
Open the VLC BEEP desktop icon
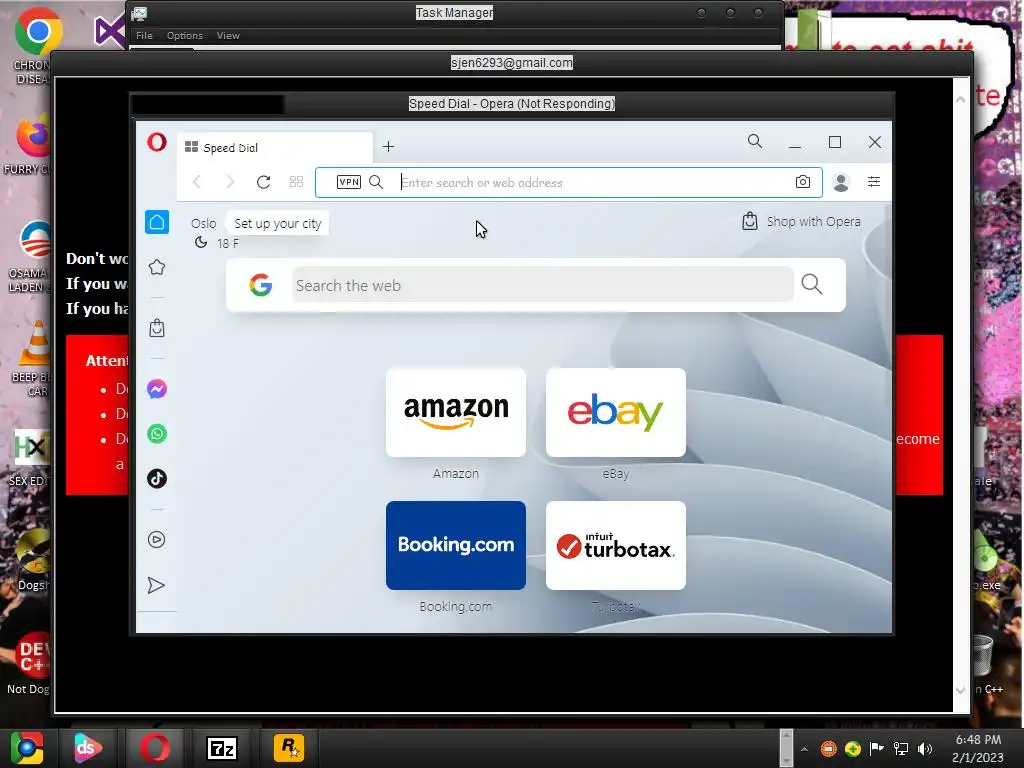click(x=34, y=359)
